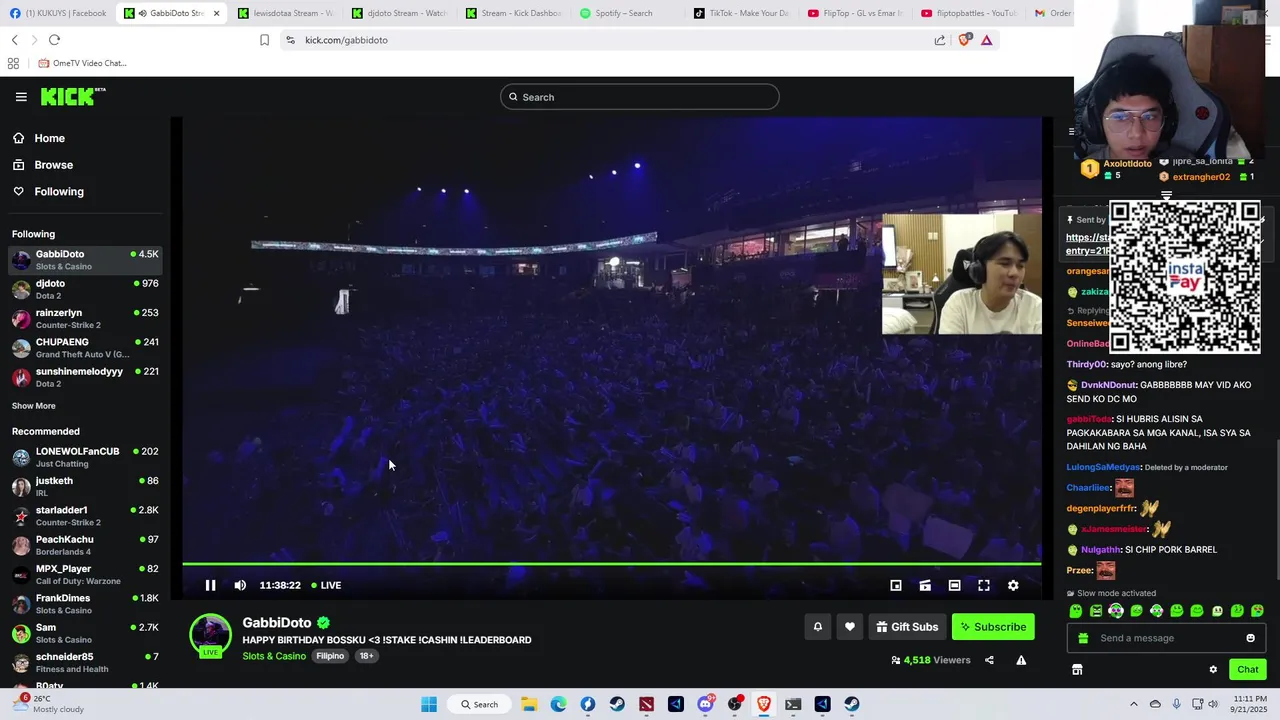
Task: Open Brave browser taskbar icon
Action: pyautogui.click(x=764, y=704)
